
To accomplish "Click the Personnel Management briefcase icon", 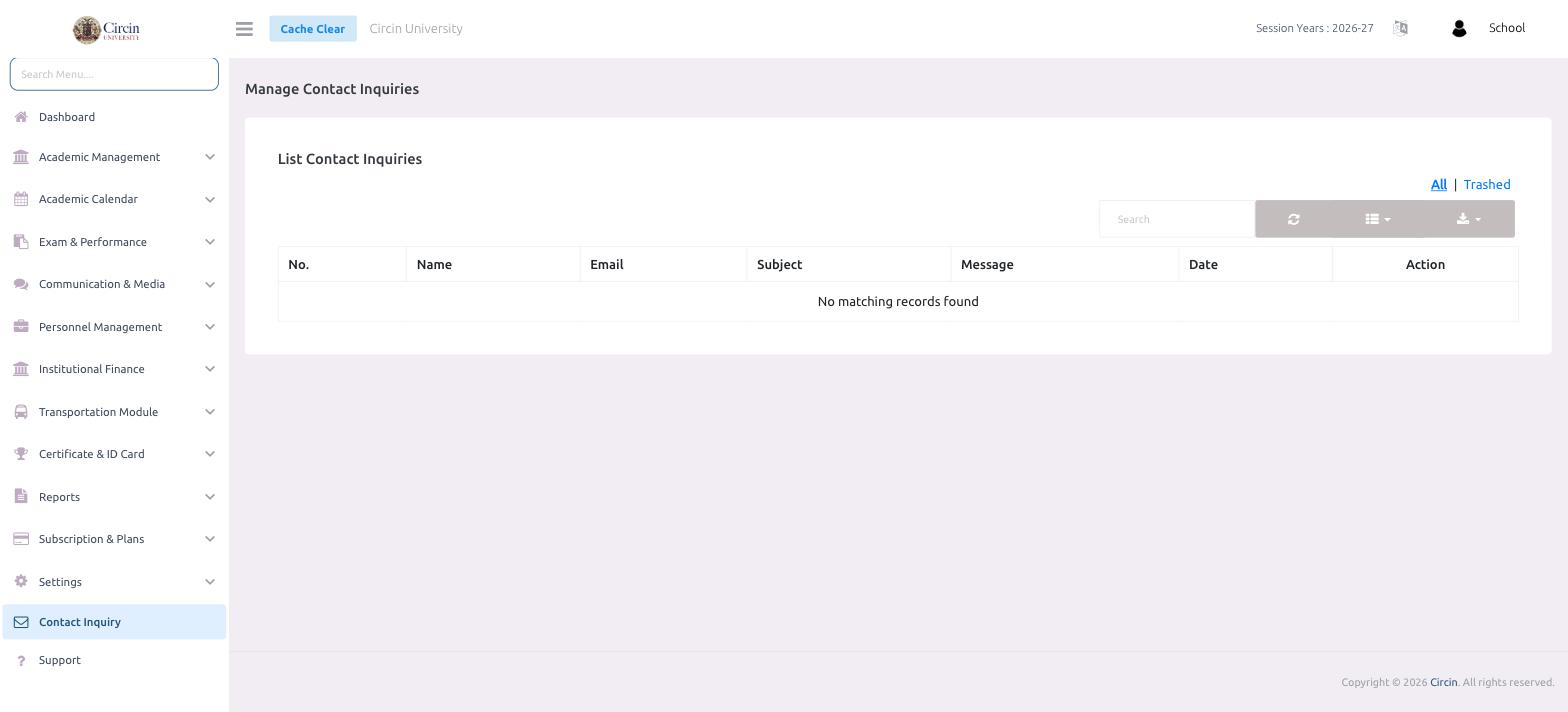I will pyautogui.click(x=21, y=327).
